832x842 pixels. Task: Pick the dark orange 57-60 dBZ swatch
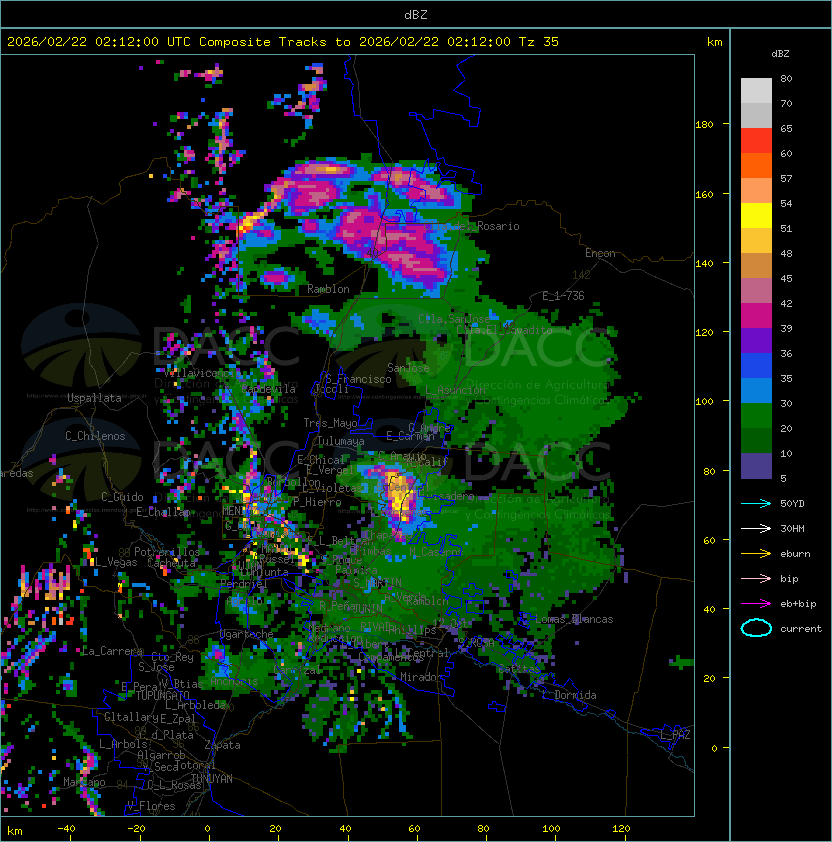(x=756, y=165)
